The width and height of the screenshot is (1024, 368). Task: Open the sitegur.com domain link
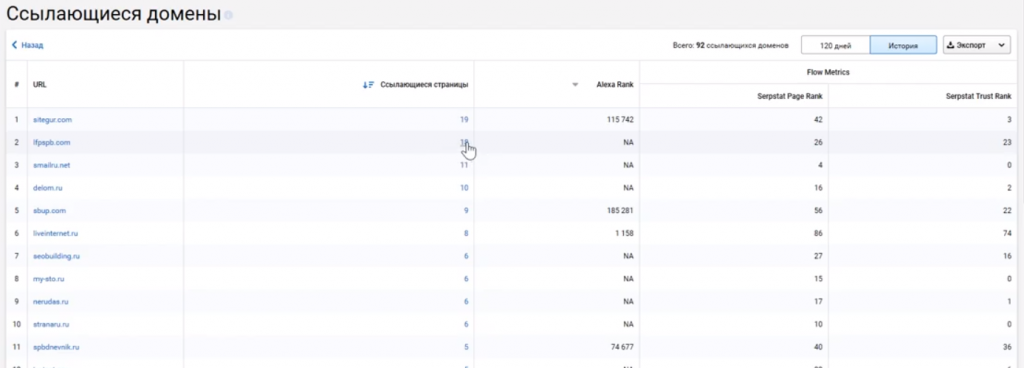tap(52, 120)
